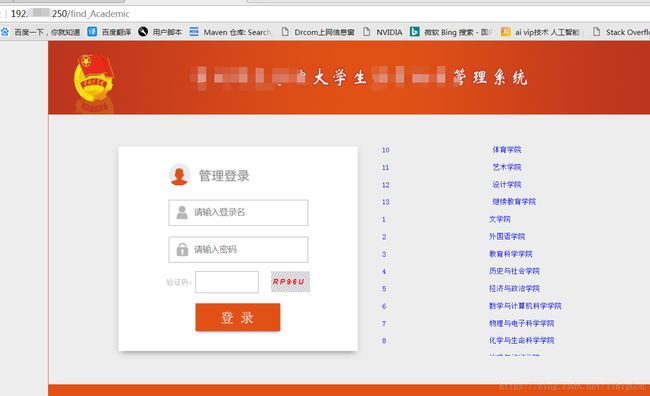This screenshot has width=650, height=396.
Task: Focus the 验证码 captcha input box
Action: point(227,282)
